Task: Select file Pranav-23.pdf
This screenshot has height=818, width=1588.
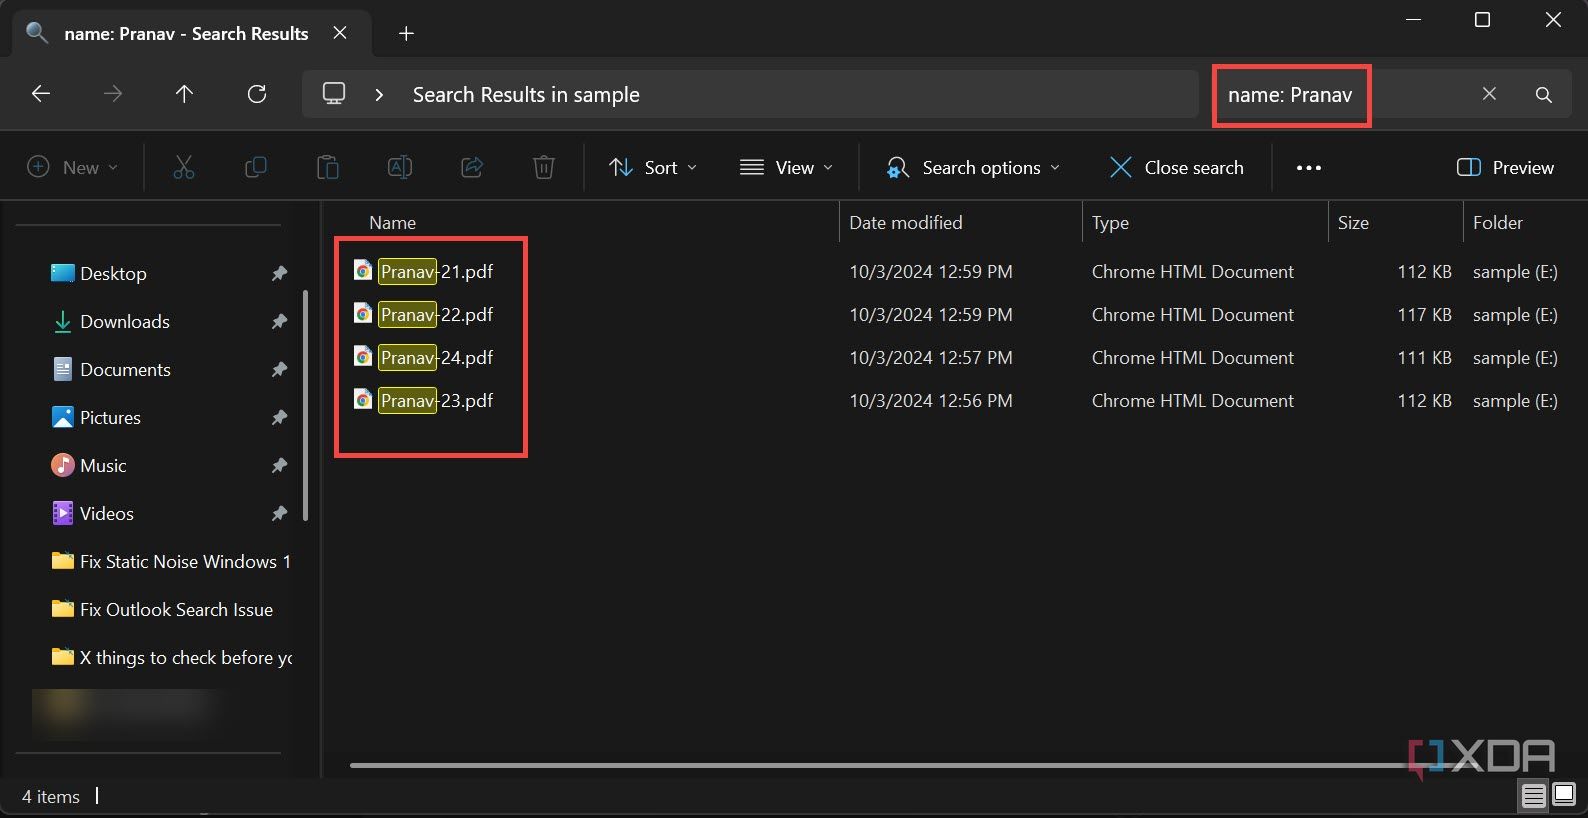Action: (x=436, y=401)
